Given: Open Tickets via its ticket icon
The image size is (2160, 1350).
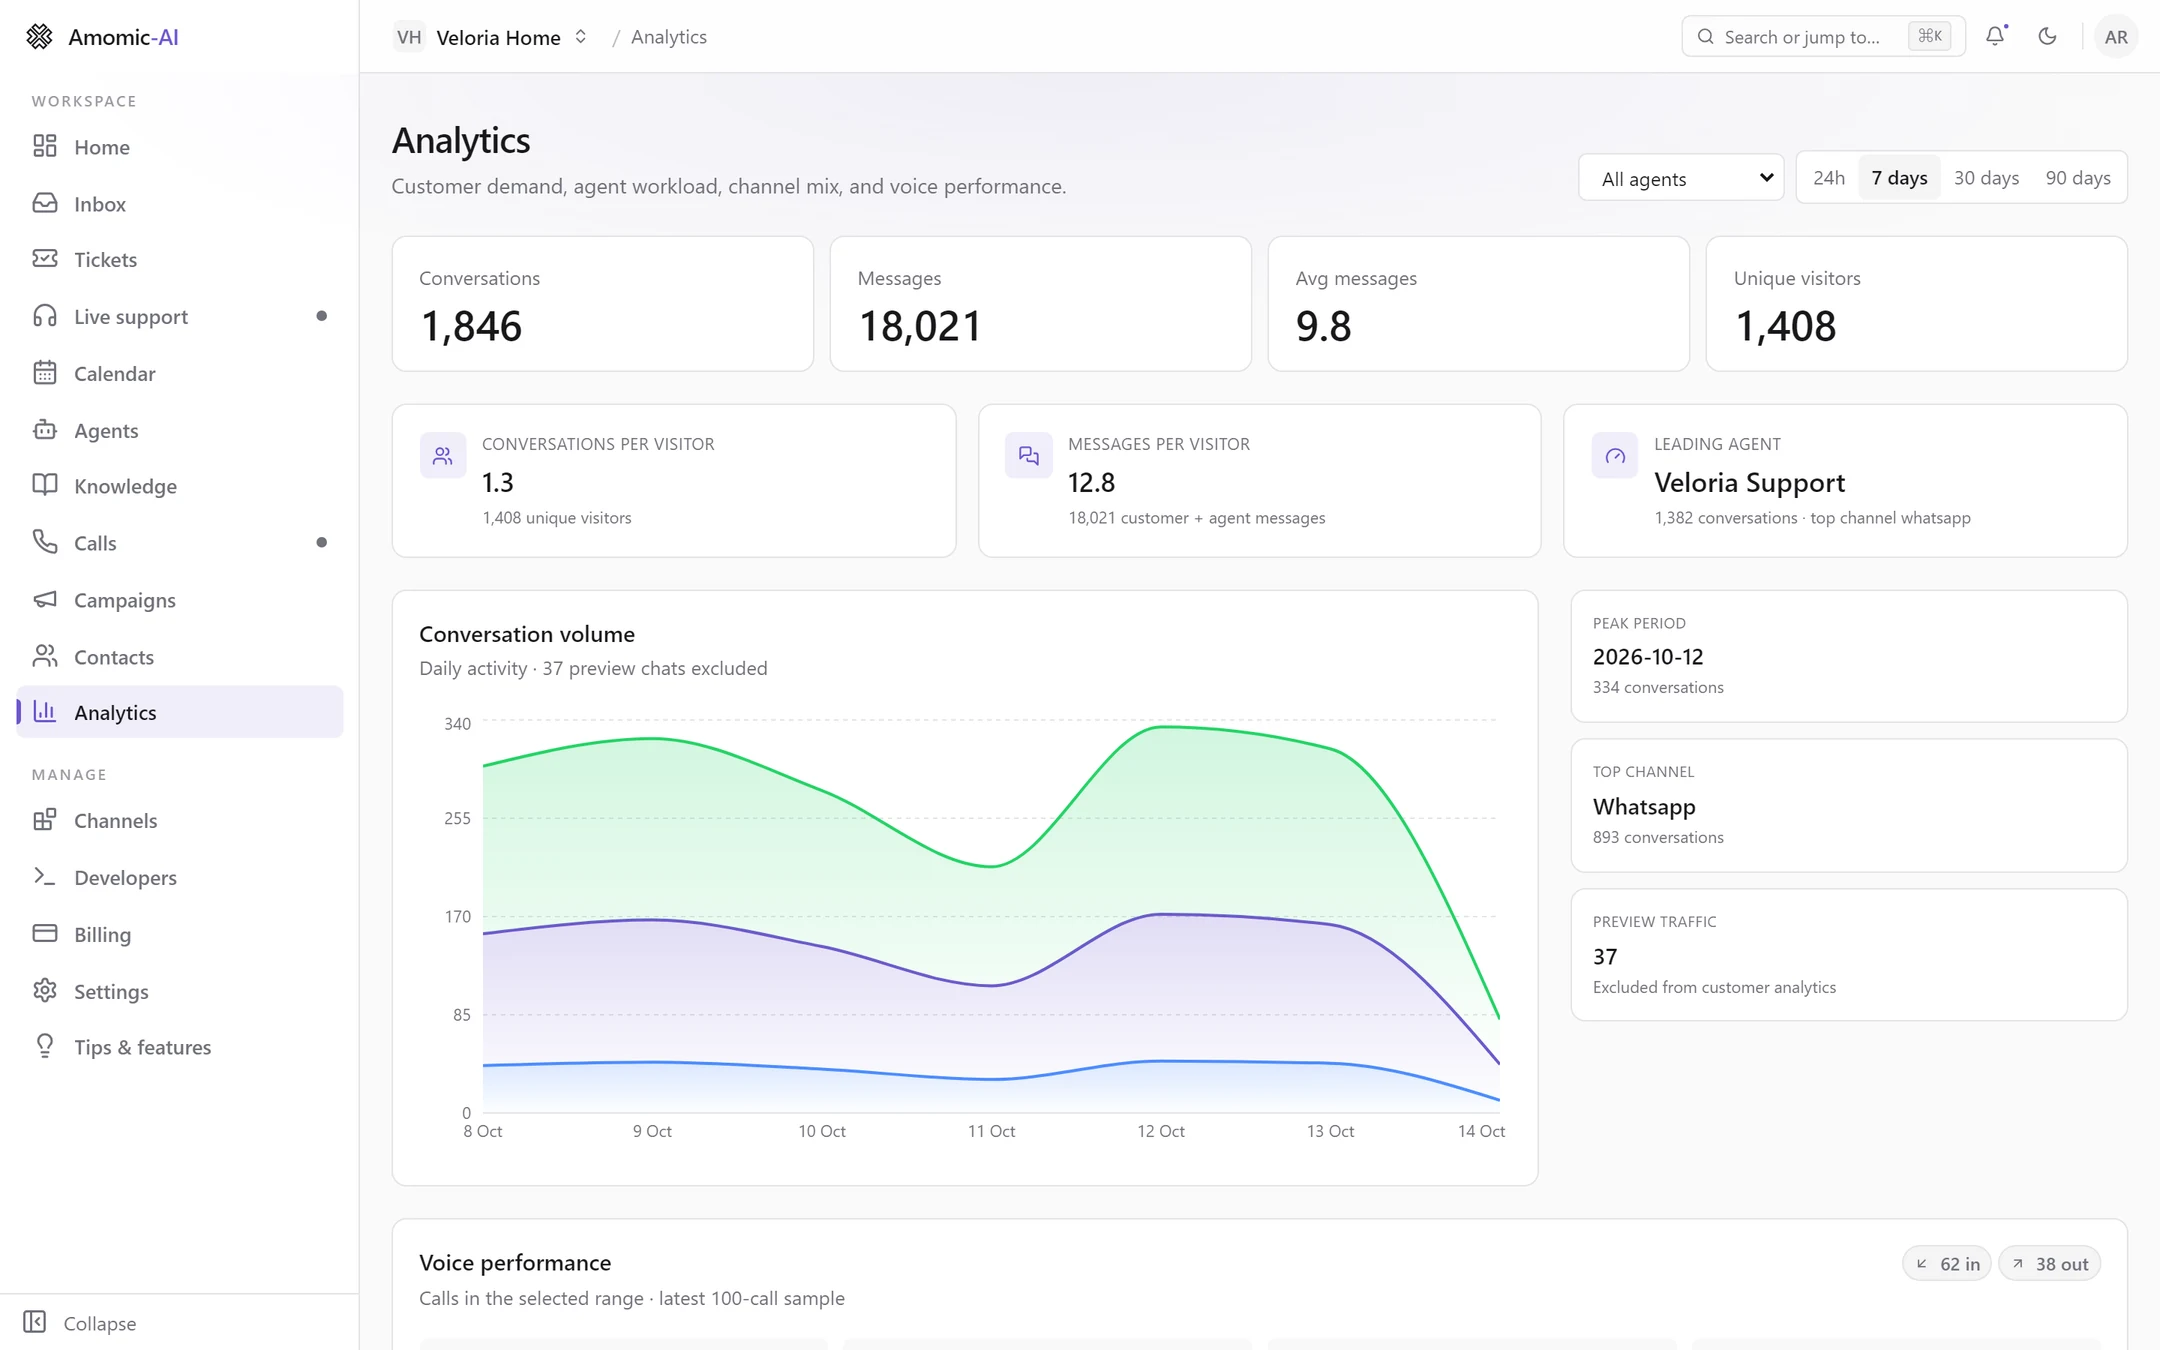Looking at the screenshot, I should point(45,259).
